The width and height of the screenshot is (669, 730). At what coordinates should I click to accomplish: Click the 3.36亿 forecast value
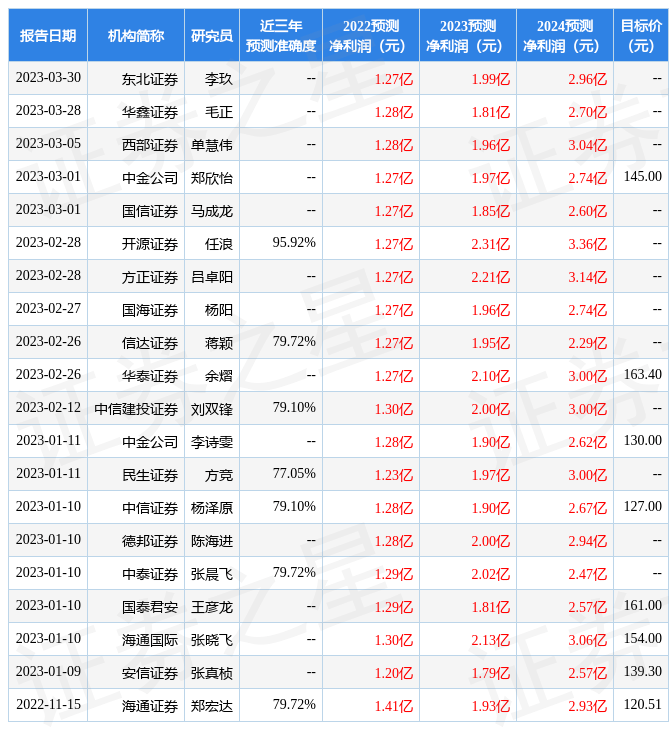point(588,244)
